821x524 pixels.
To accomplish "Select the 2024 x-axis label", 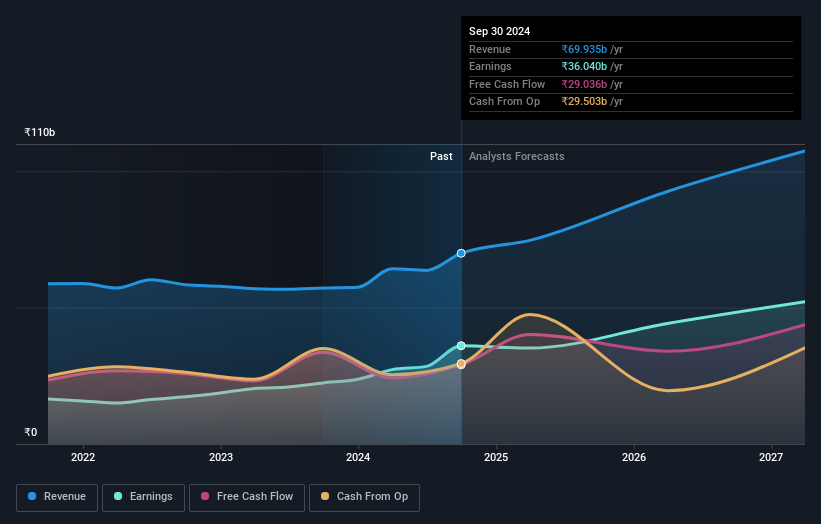I will coord(358,457).
